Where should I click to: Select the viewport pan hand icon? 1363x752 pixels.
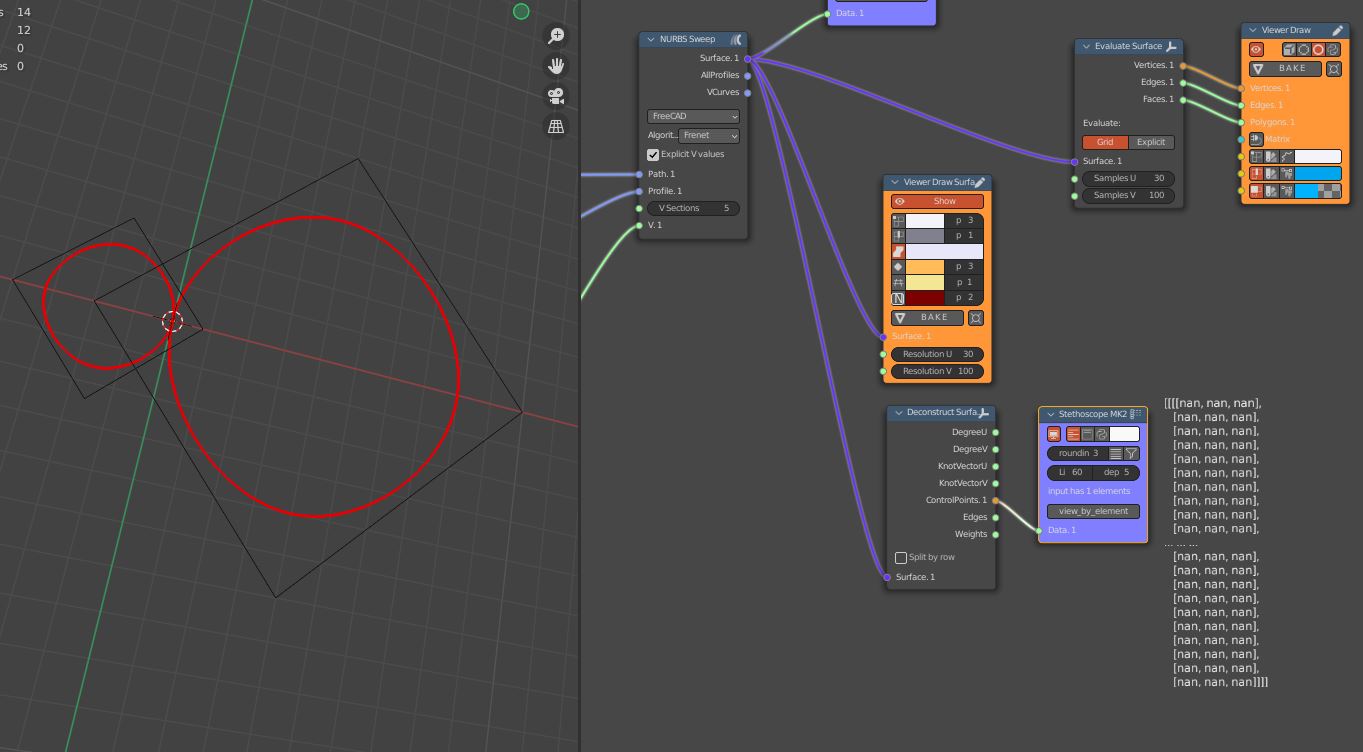tap(557, 66)
